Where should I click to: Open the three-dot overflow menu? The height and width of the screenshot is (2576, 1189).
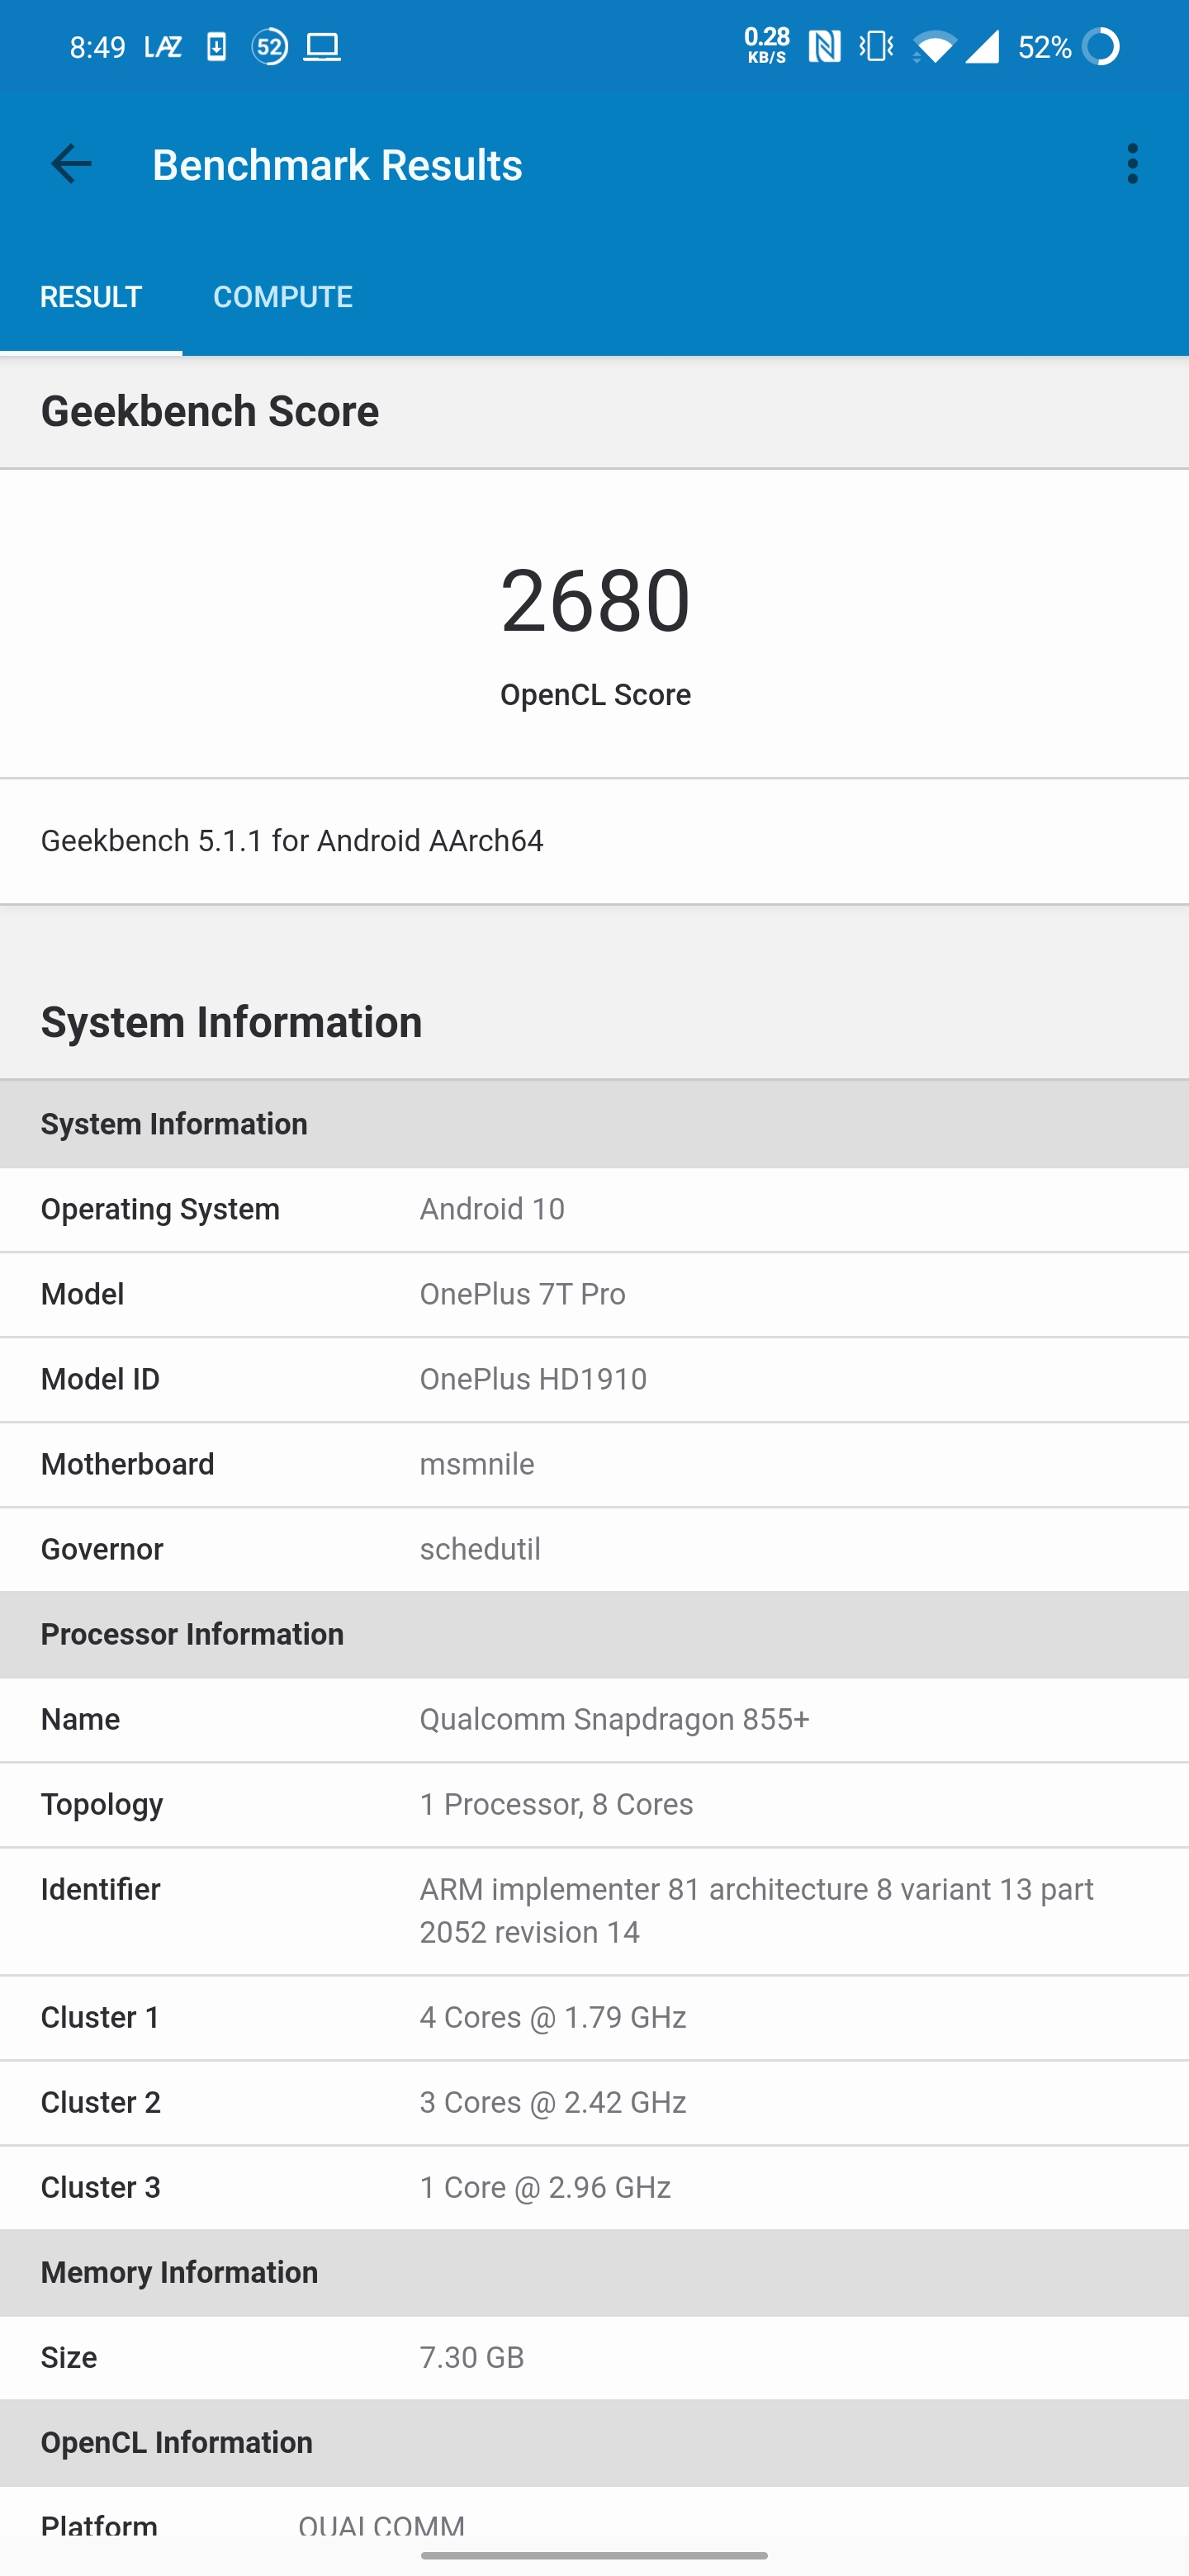click(1132, 164)
